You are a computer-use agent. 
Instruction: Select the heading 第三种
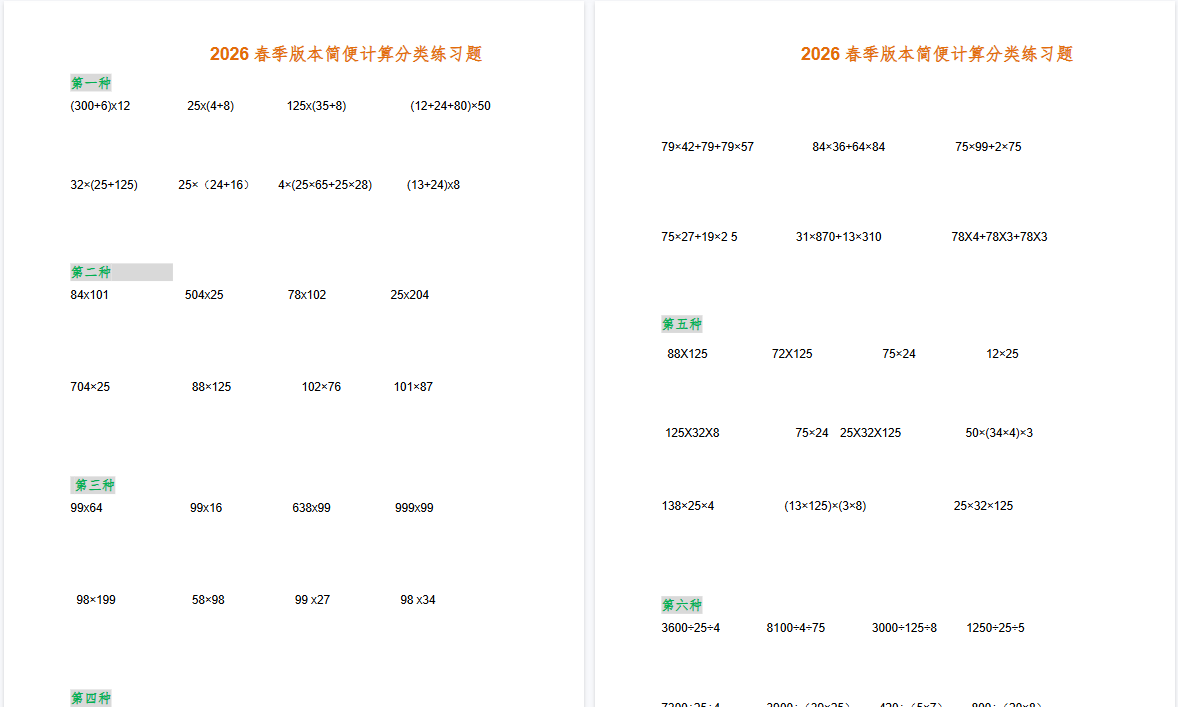coord(92,484)
